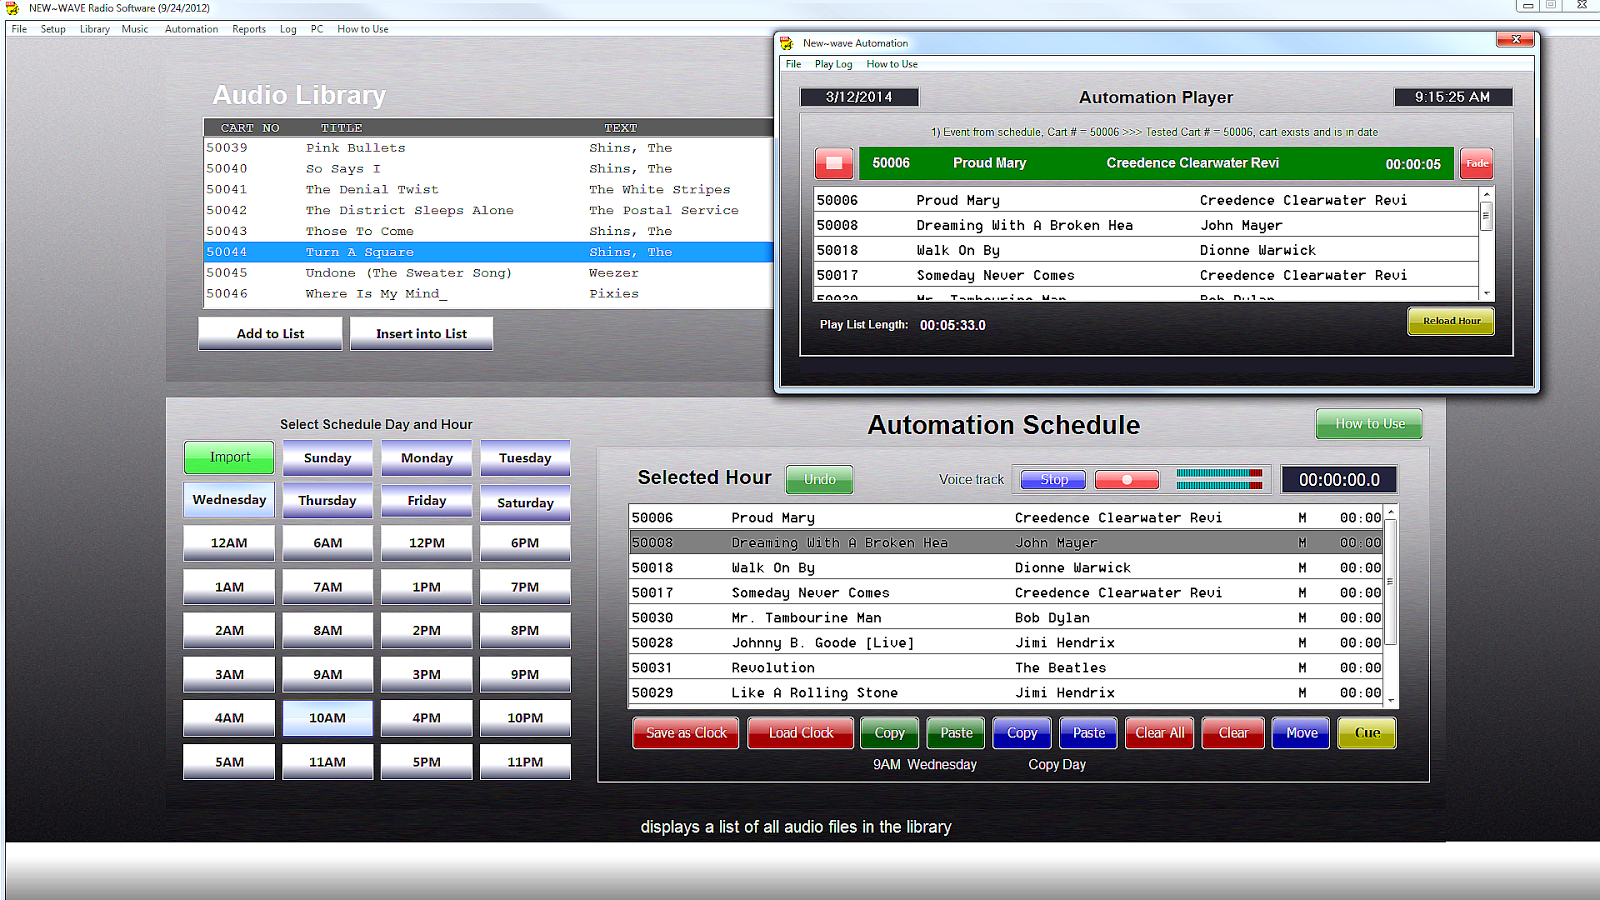The image size is (1600, 900).
Task: Select 'The Denial Twist' library row
Action: (x=488, y=189)
